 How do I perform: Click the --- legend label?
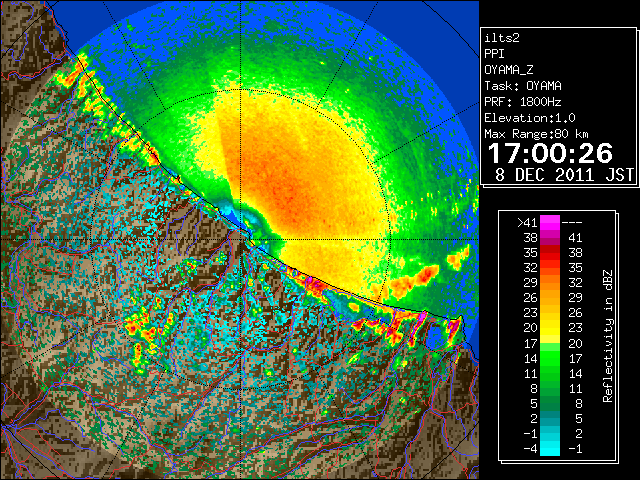pyautogui.click(x=572, y=223)
